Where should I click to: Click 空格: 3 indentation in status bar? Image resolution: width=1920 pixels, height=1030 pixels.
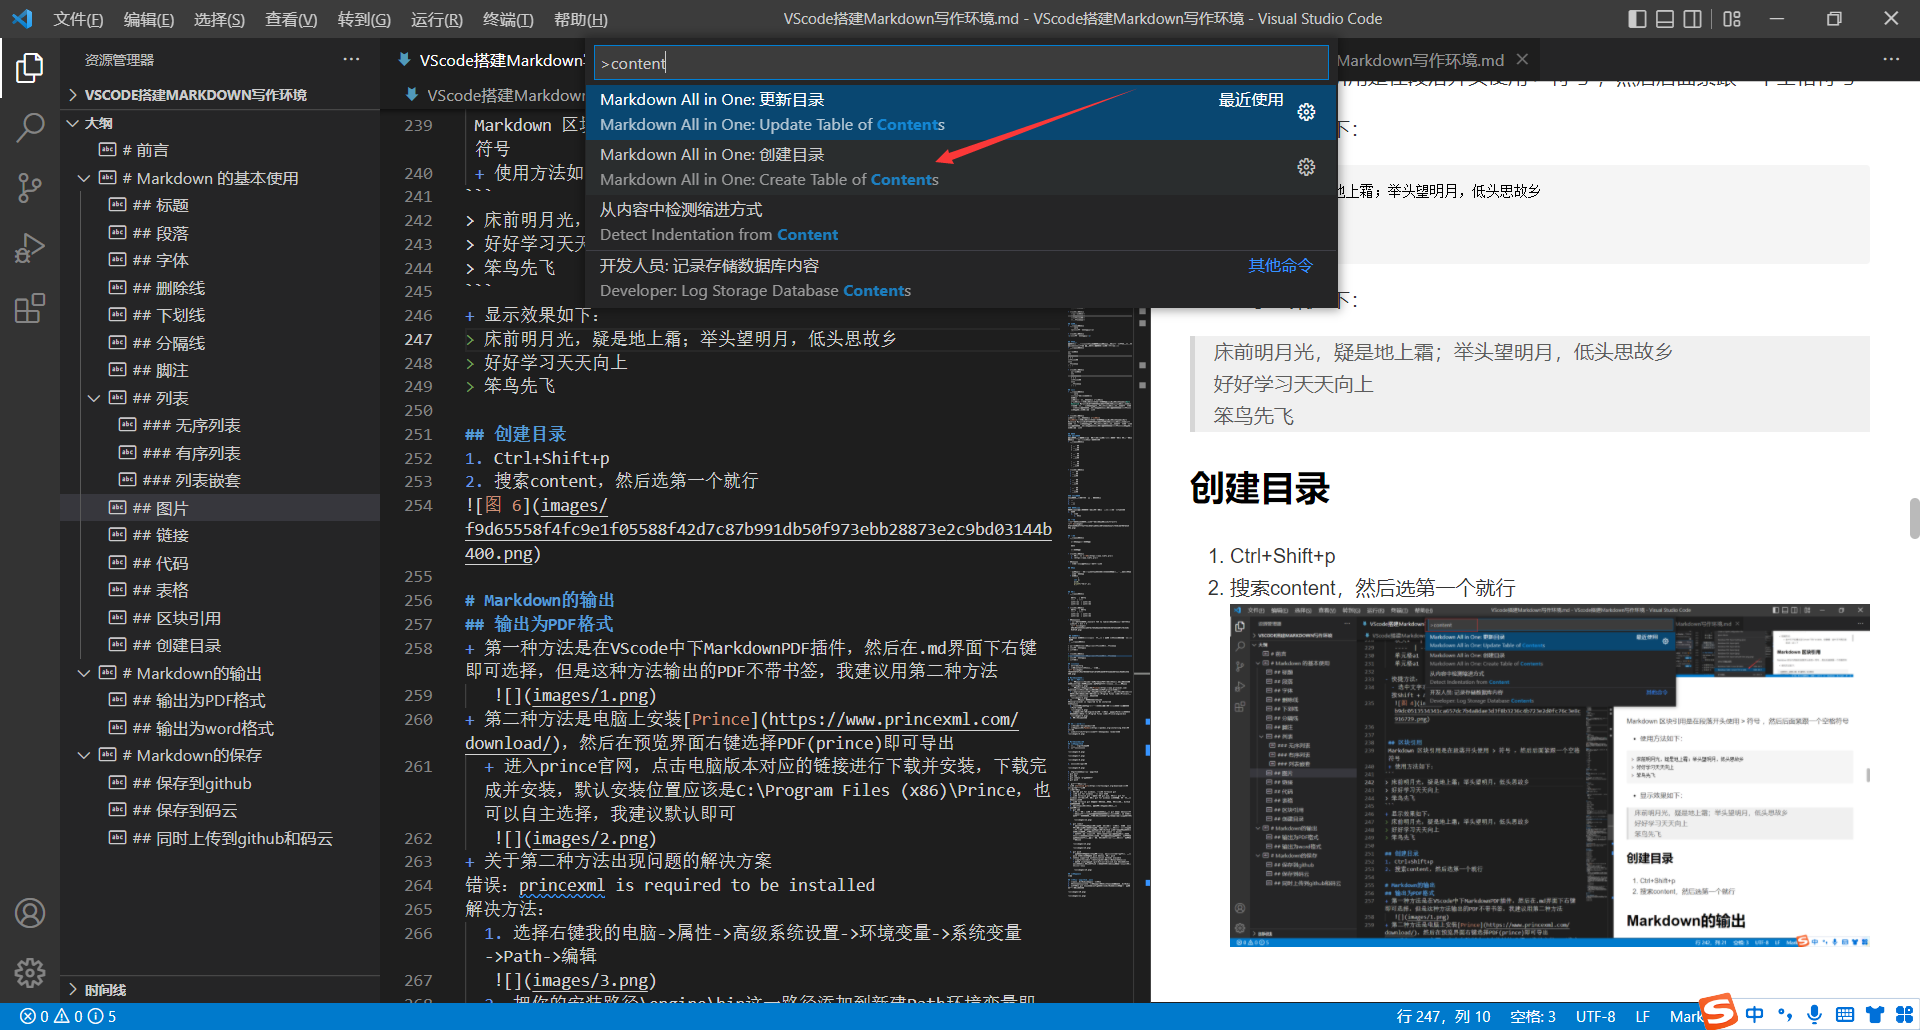1533,1016
